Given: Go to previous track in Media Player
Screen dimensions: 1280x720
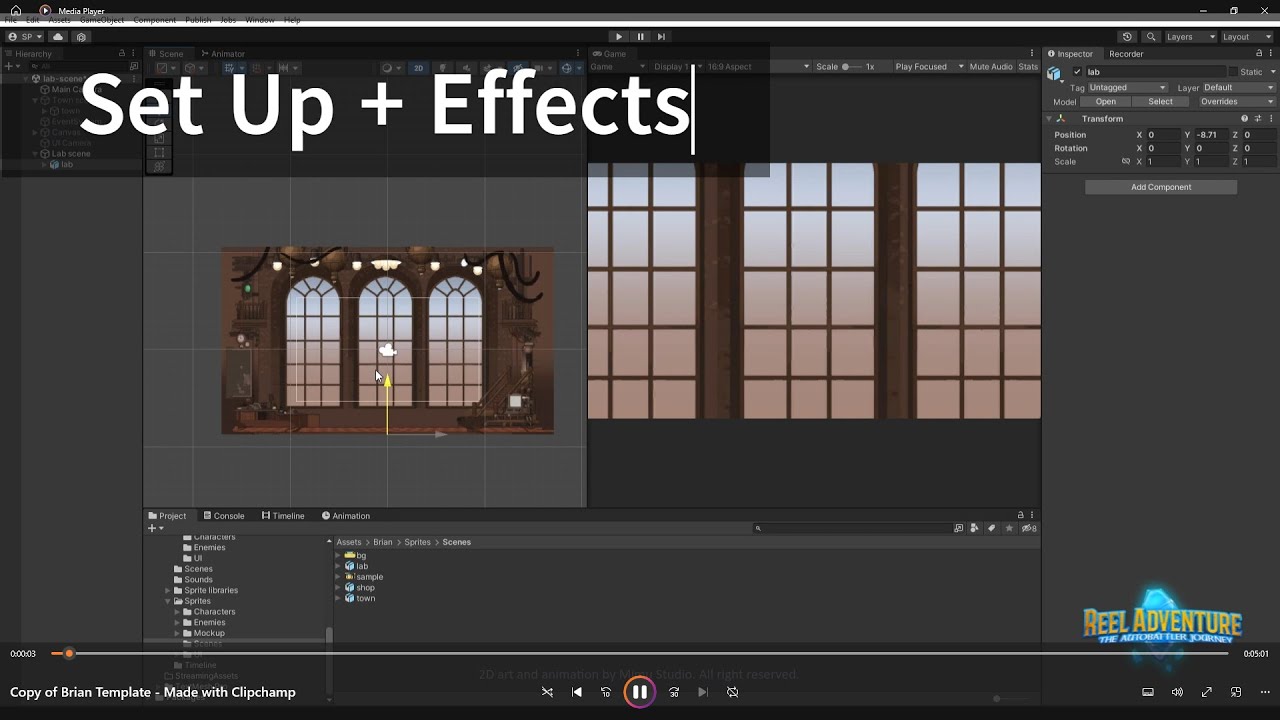Looking at the screenshot, I should click(577, 692).
